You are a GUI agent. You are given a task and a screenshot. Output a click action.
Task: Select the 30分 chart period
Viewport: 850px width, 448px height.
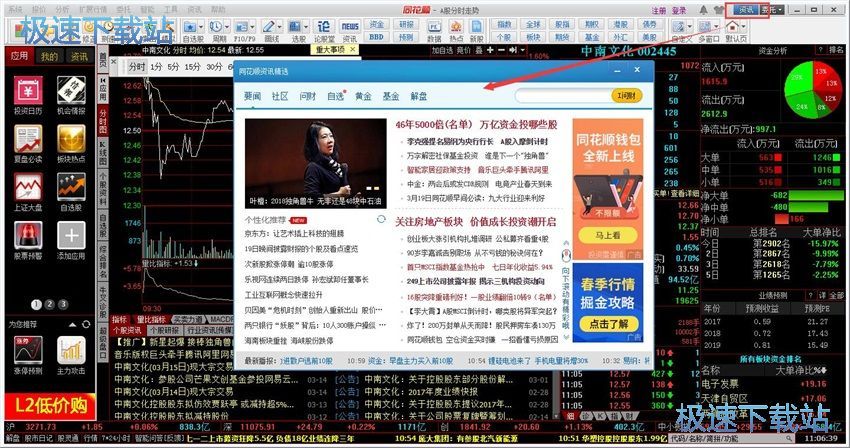(x=214, y=67)
